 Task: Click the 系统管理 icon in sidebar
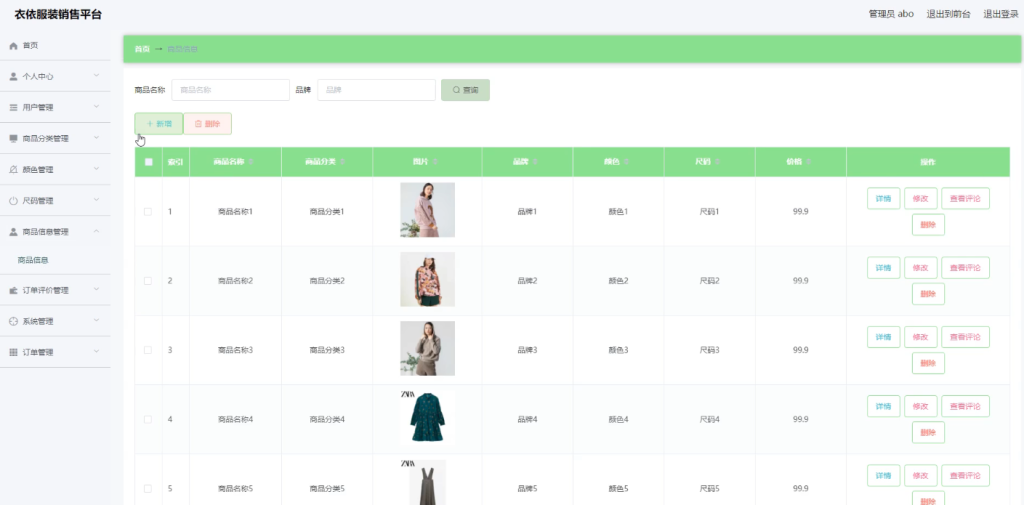click(x=13, y=321)
